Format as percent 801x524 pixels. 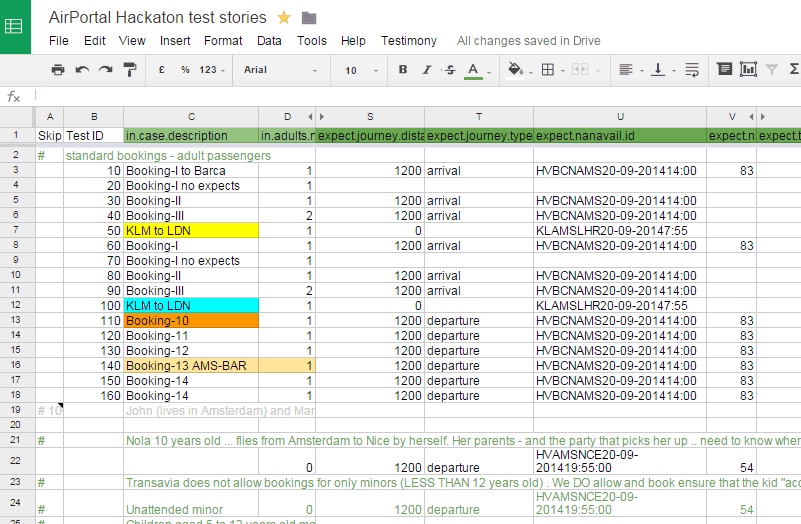[185, 70]
